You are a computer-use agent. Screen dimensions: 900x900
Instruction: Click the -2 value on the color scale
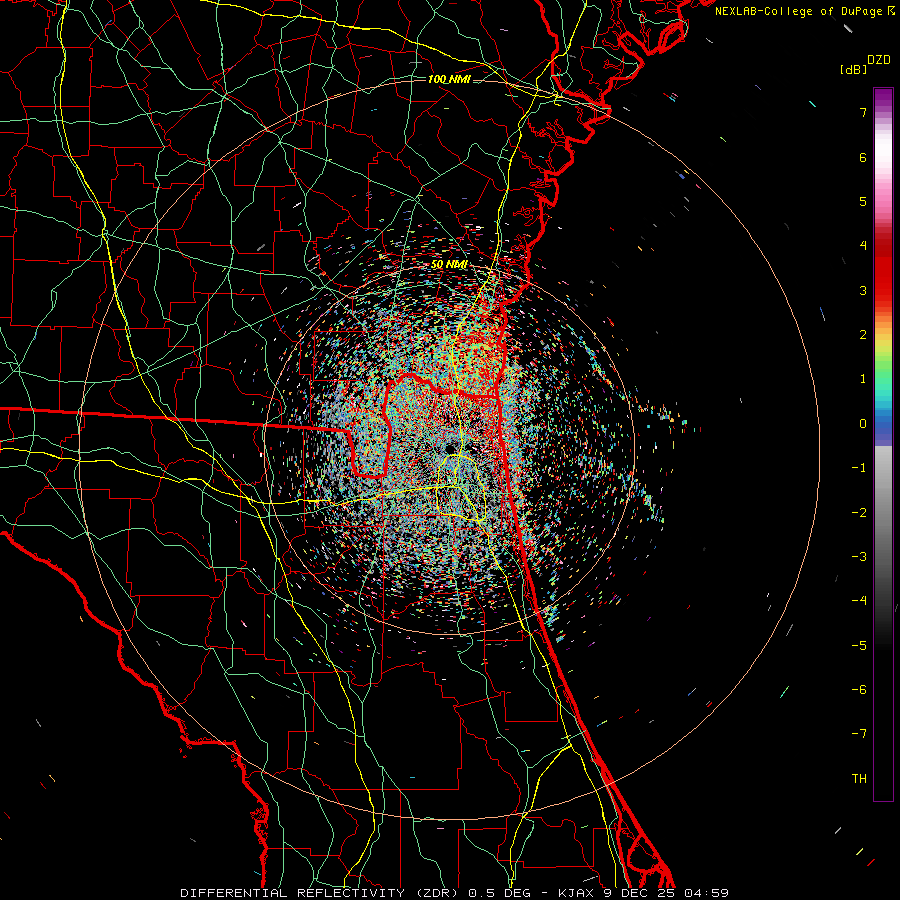click(859, 513)
